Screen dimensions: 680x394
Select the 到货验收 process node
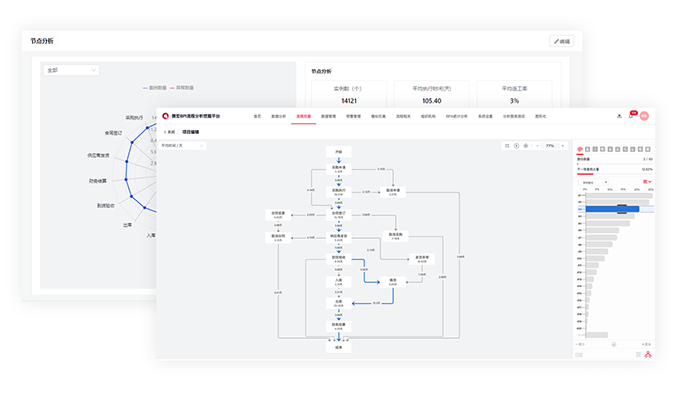339,259
